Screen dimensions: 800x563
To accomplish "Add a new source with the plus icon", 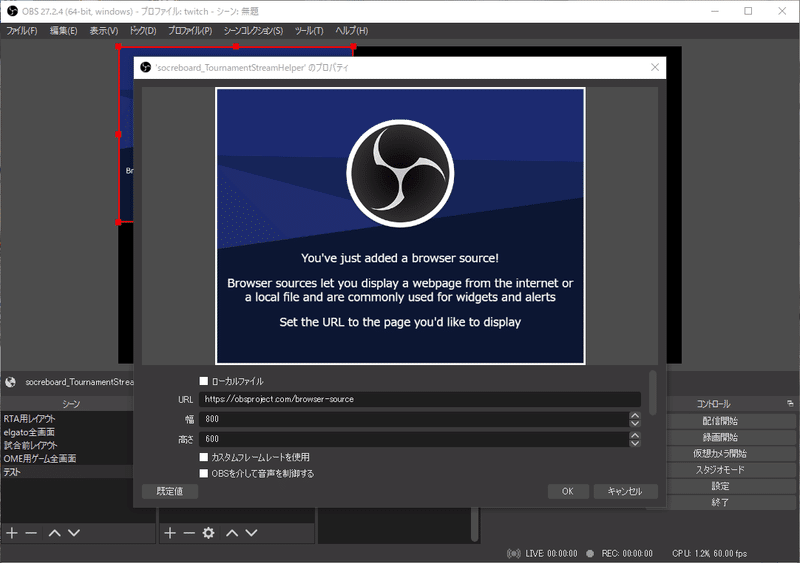I will pyautogui.click(x=170, y=533).
